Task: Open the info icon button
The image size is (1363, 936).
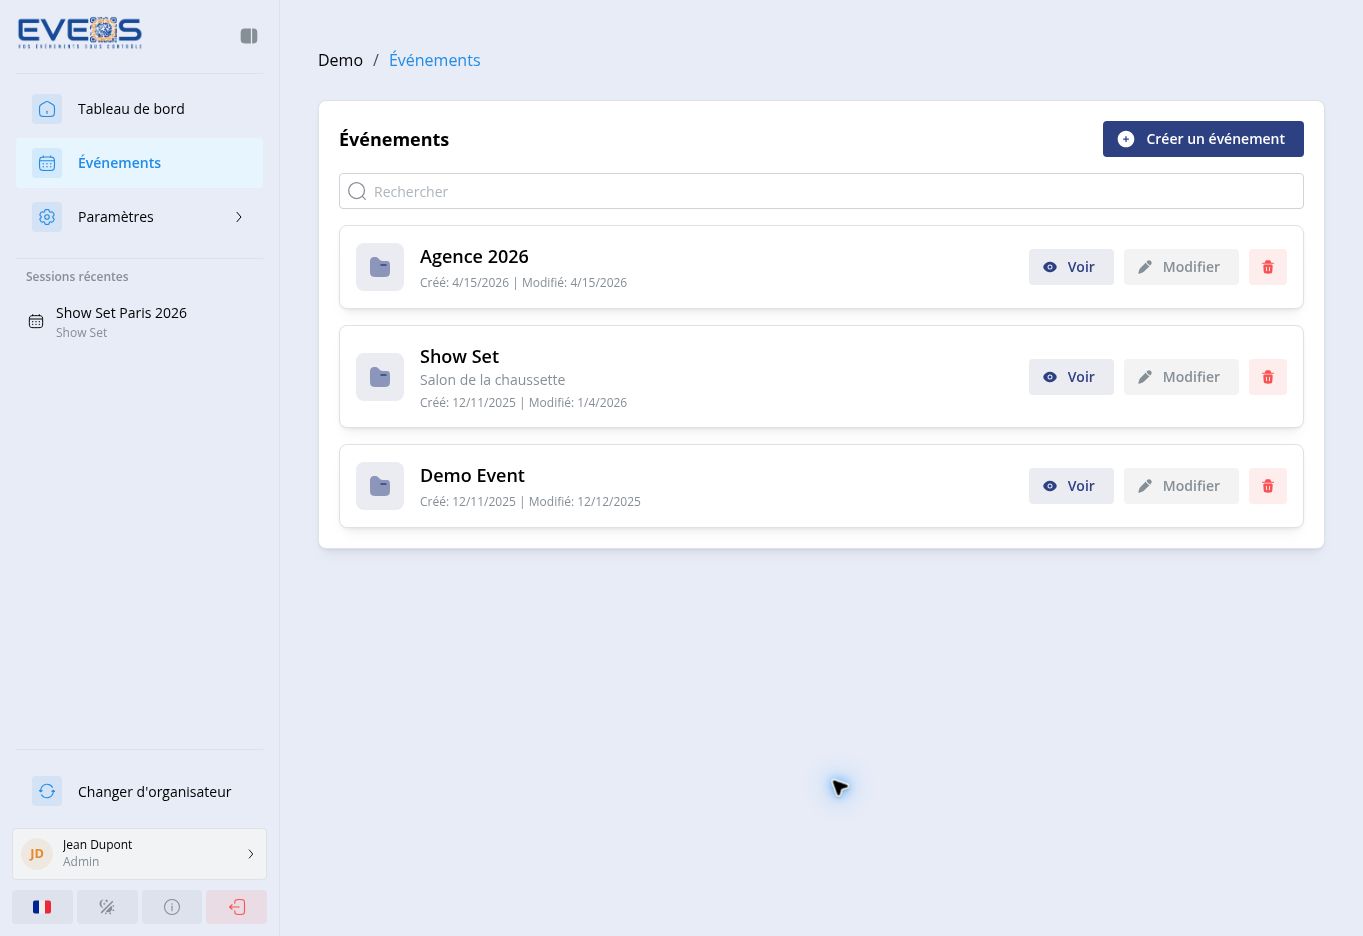Action: click(172, 907)
